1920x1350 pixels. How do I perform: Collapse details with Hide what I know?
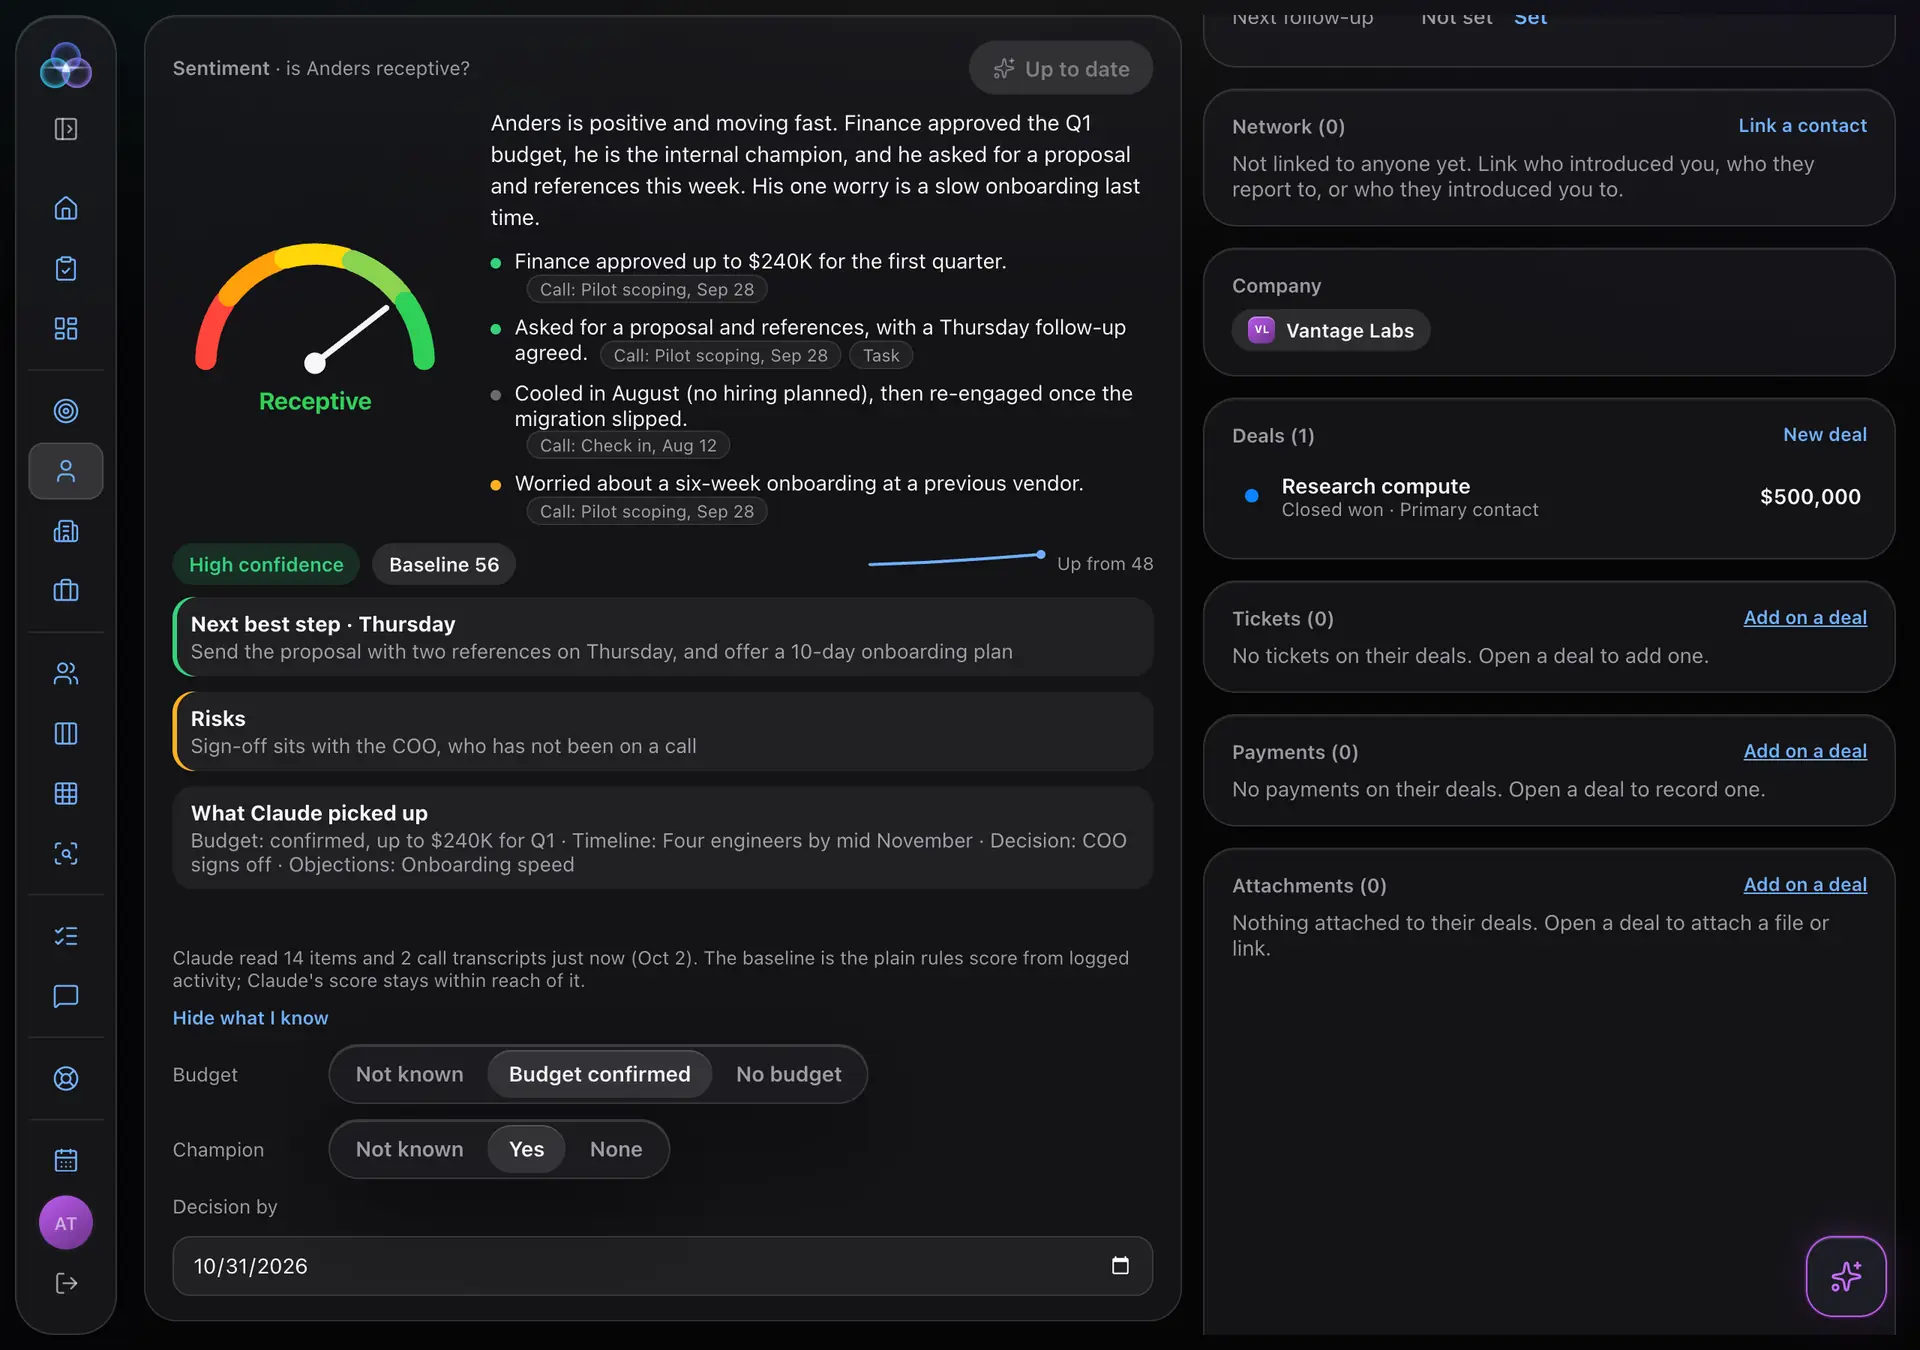(x=250, y=1018)
